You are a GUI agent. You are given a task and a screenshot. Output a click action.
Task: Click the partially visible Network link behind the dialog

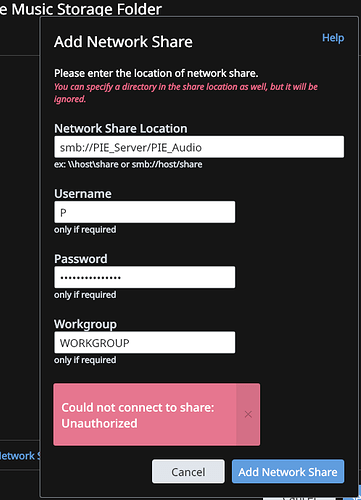[19, 456]
